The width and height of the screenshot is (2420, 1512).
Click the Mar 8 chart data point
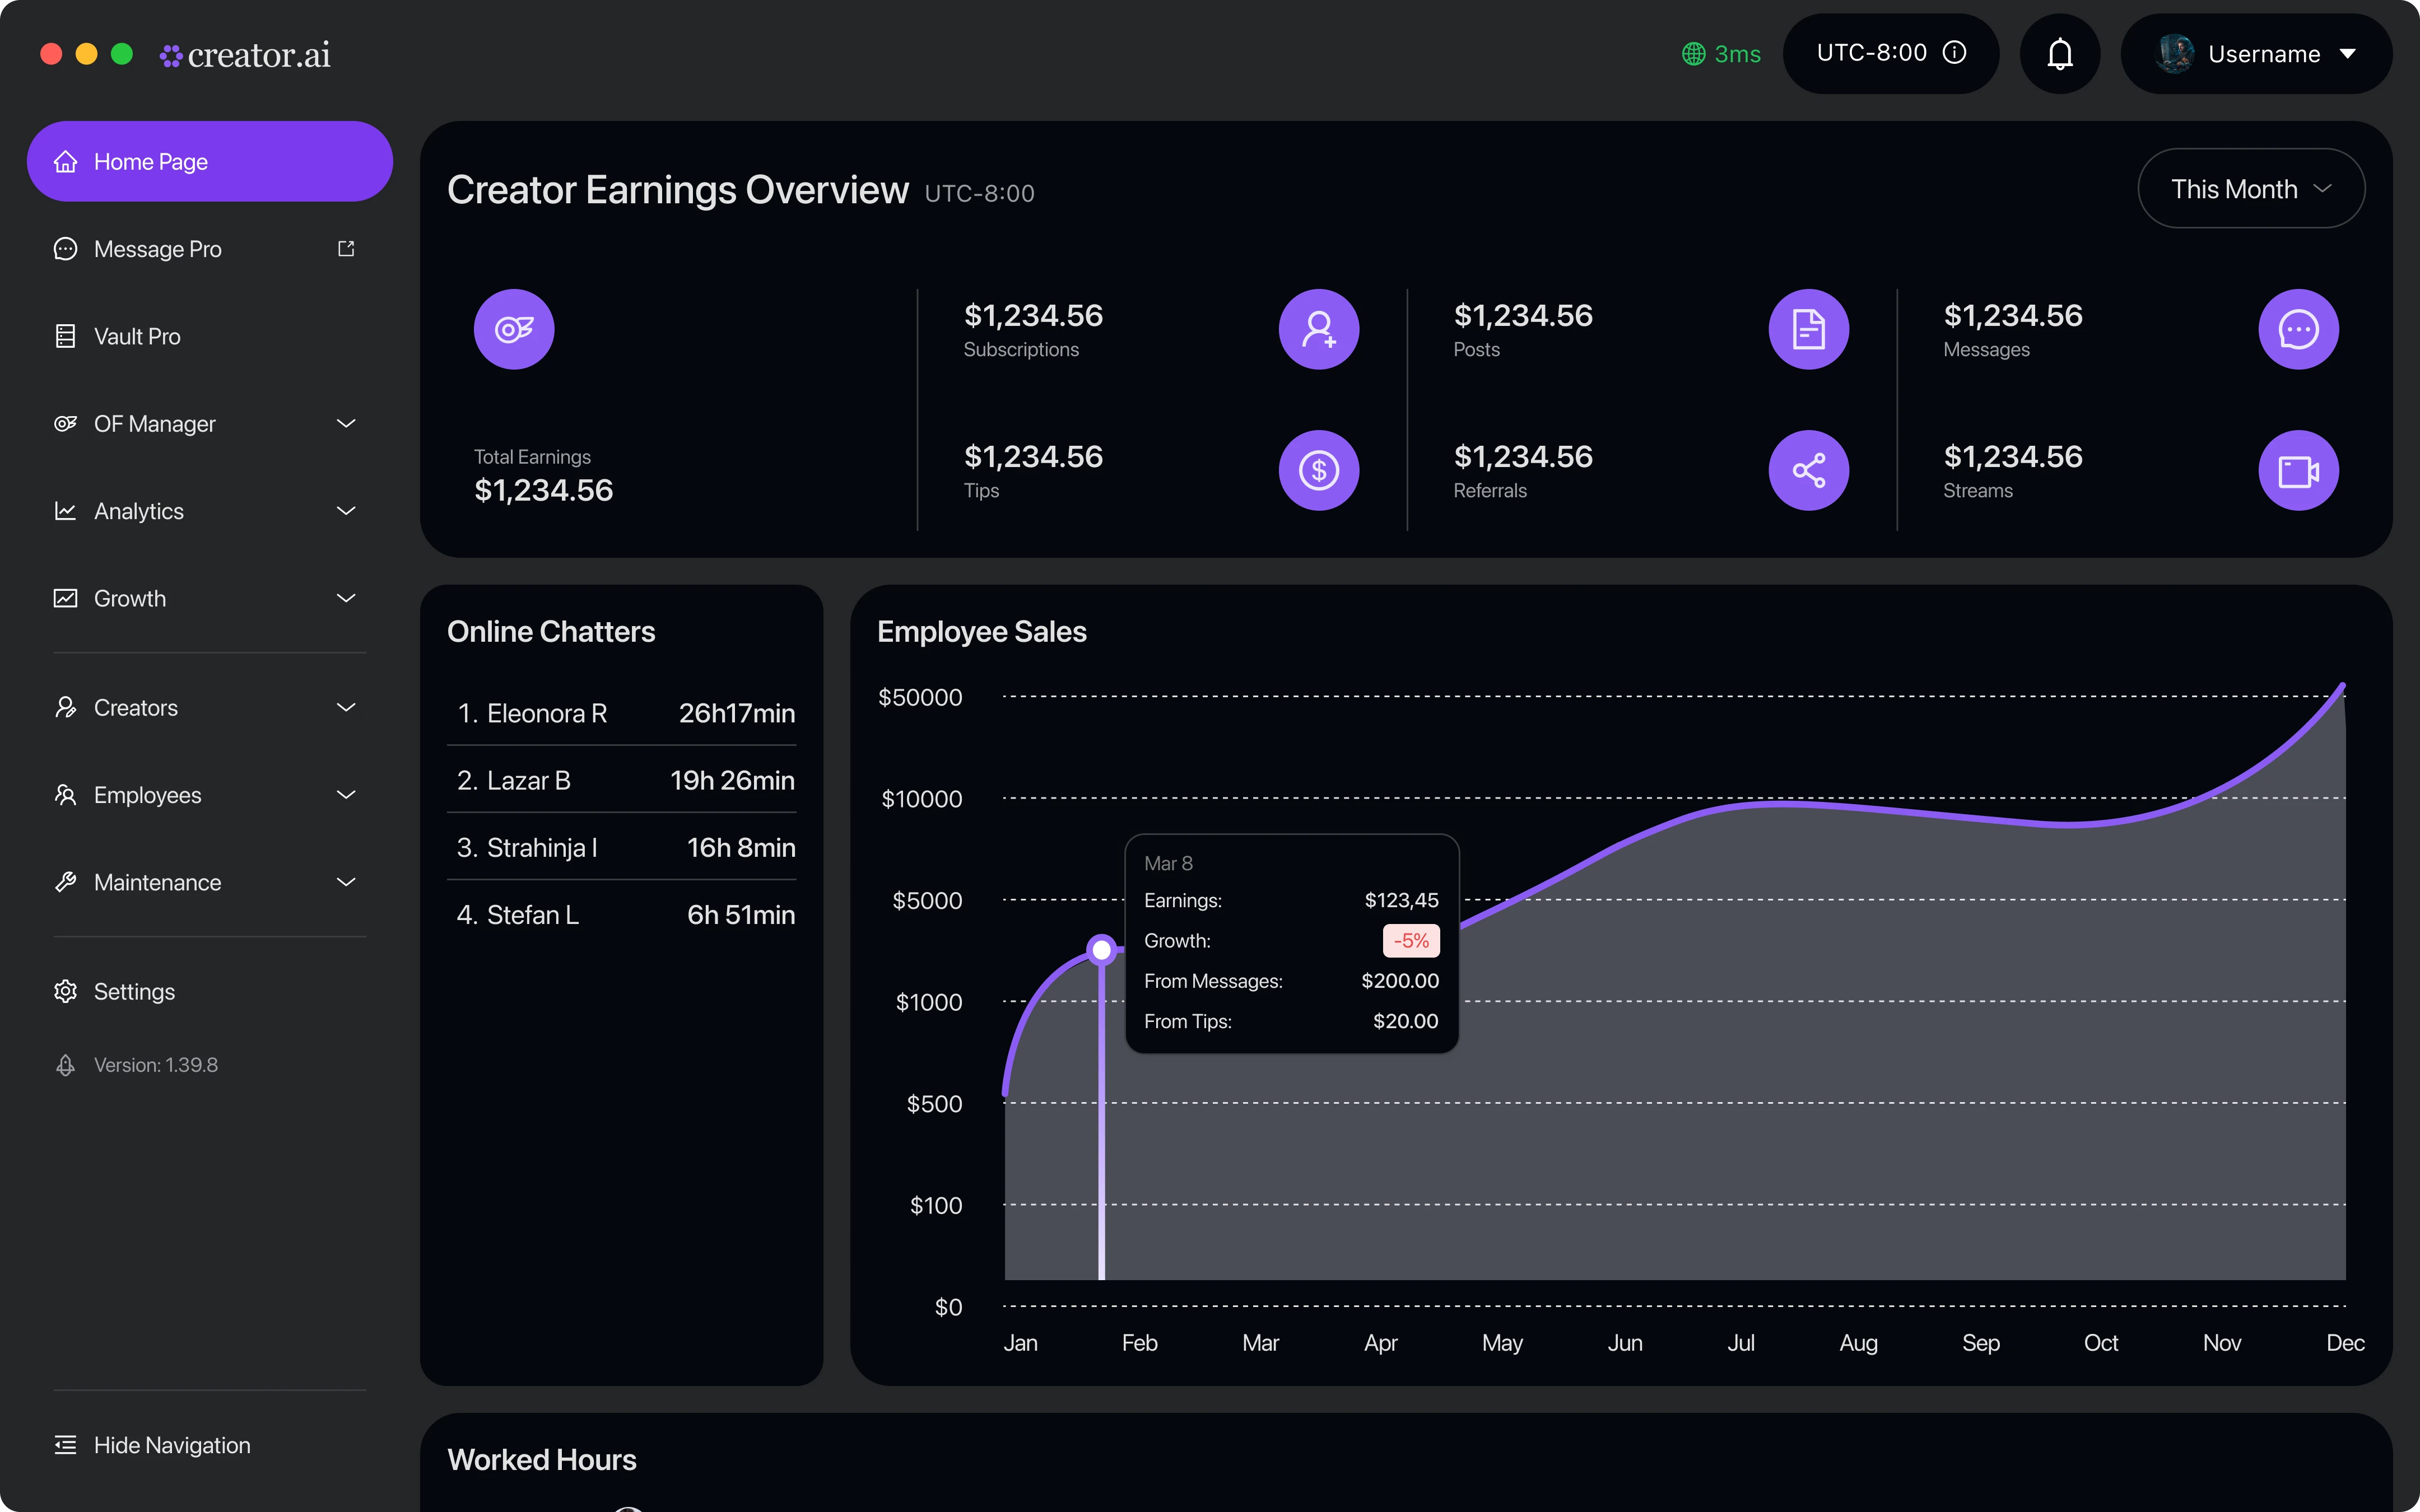point(1101,949)
